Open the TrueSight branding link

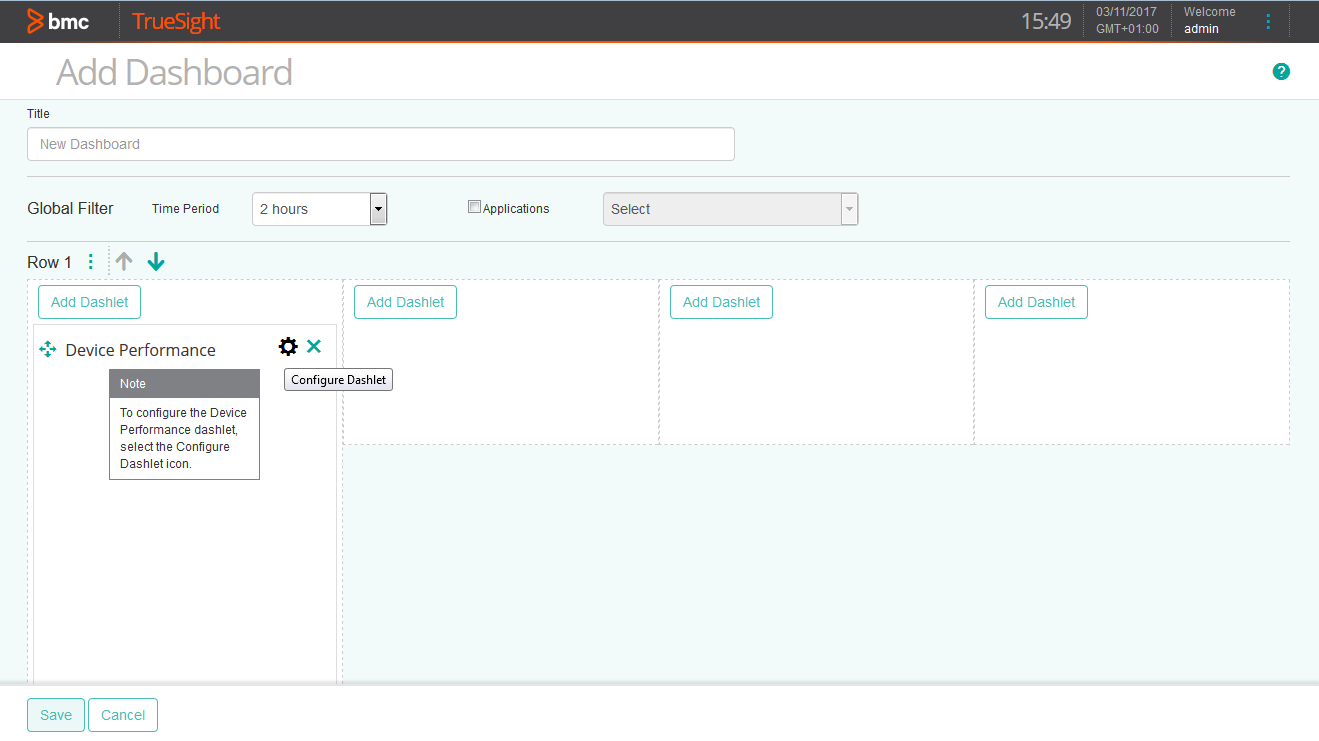click(x=175, y=20)
